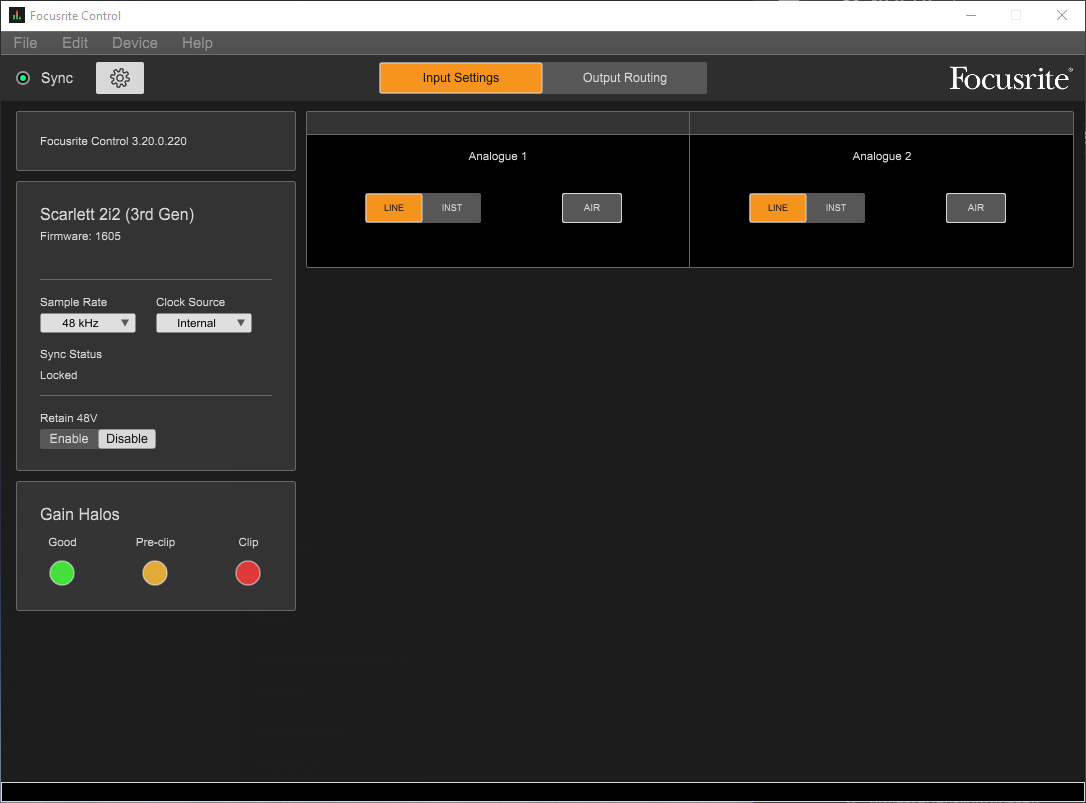1086x803 pixels.
Task: Toggle AIR mode on Analogue 2
Action: click(975, 208)
